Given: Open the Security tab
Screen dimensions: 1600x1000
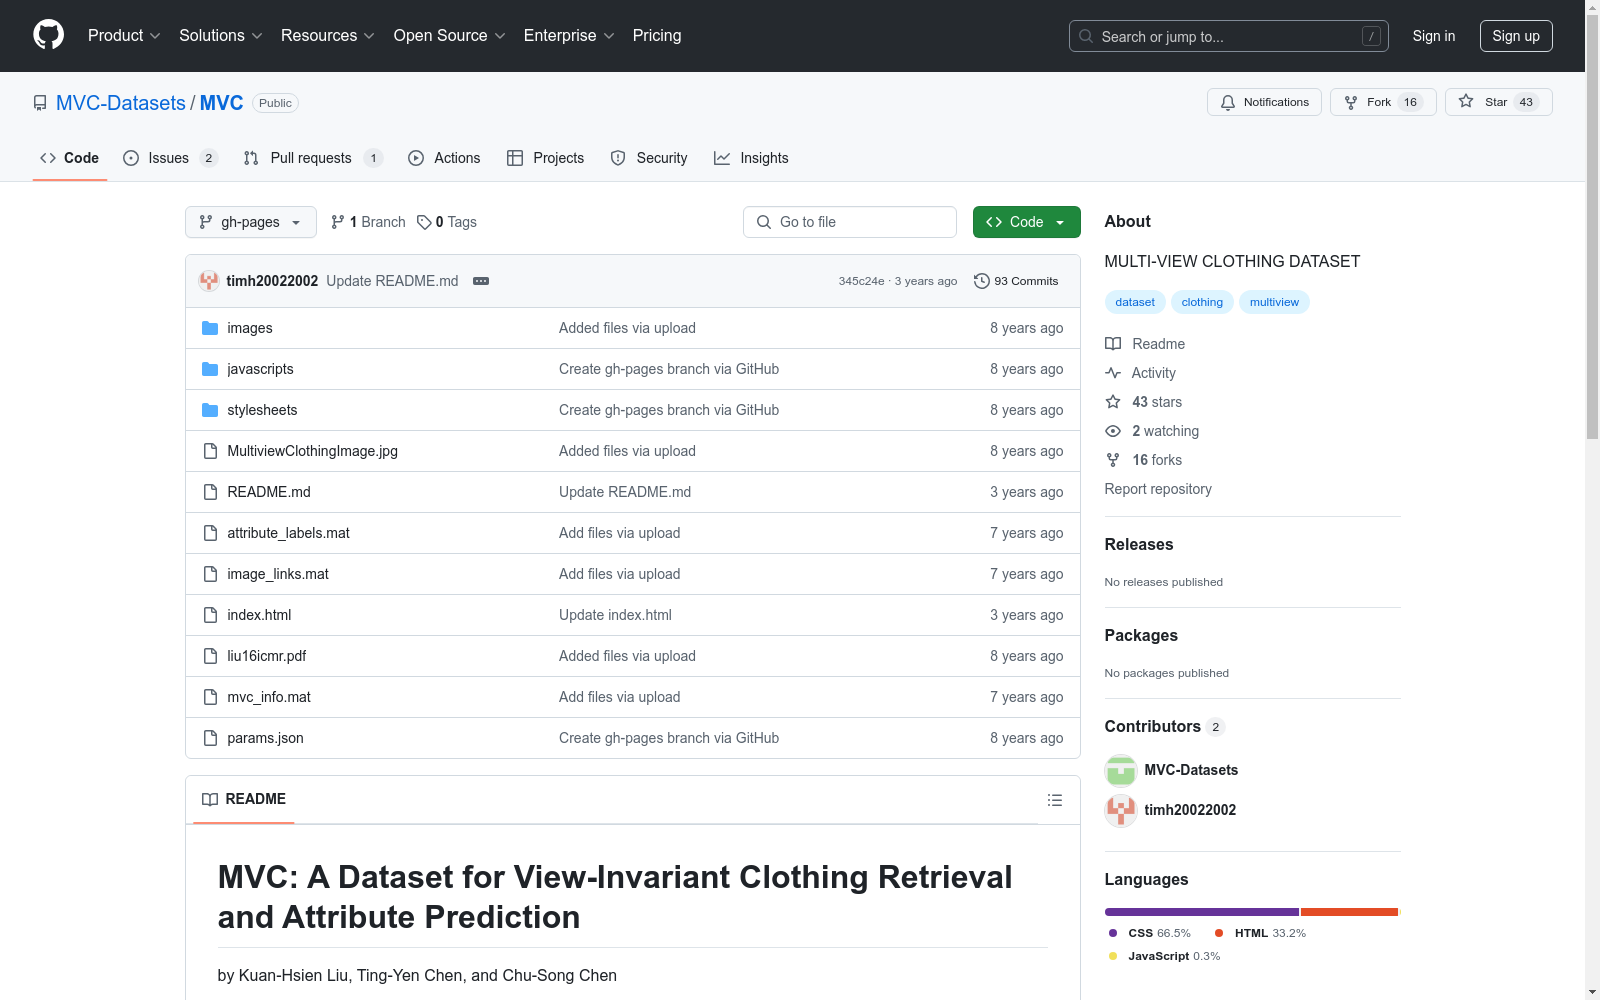Looking at the screenshot, I should [x=649, y=158].
